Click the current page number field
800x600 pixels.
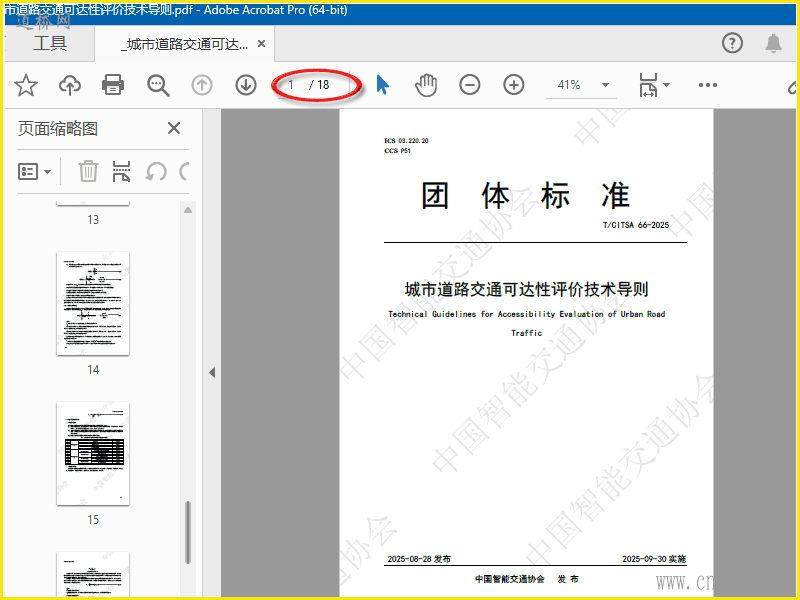pyautogui.click(x=291, y=85)
